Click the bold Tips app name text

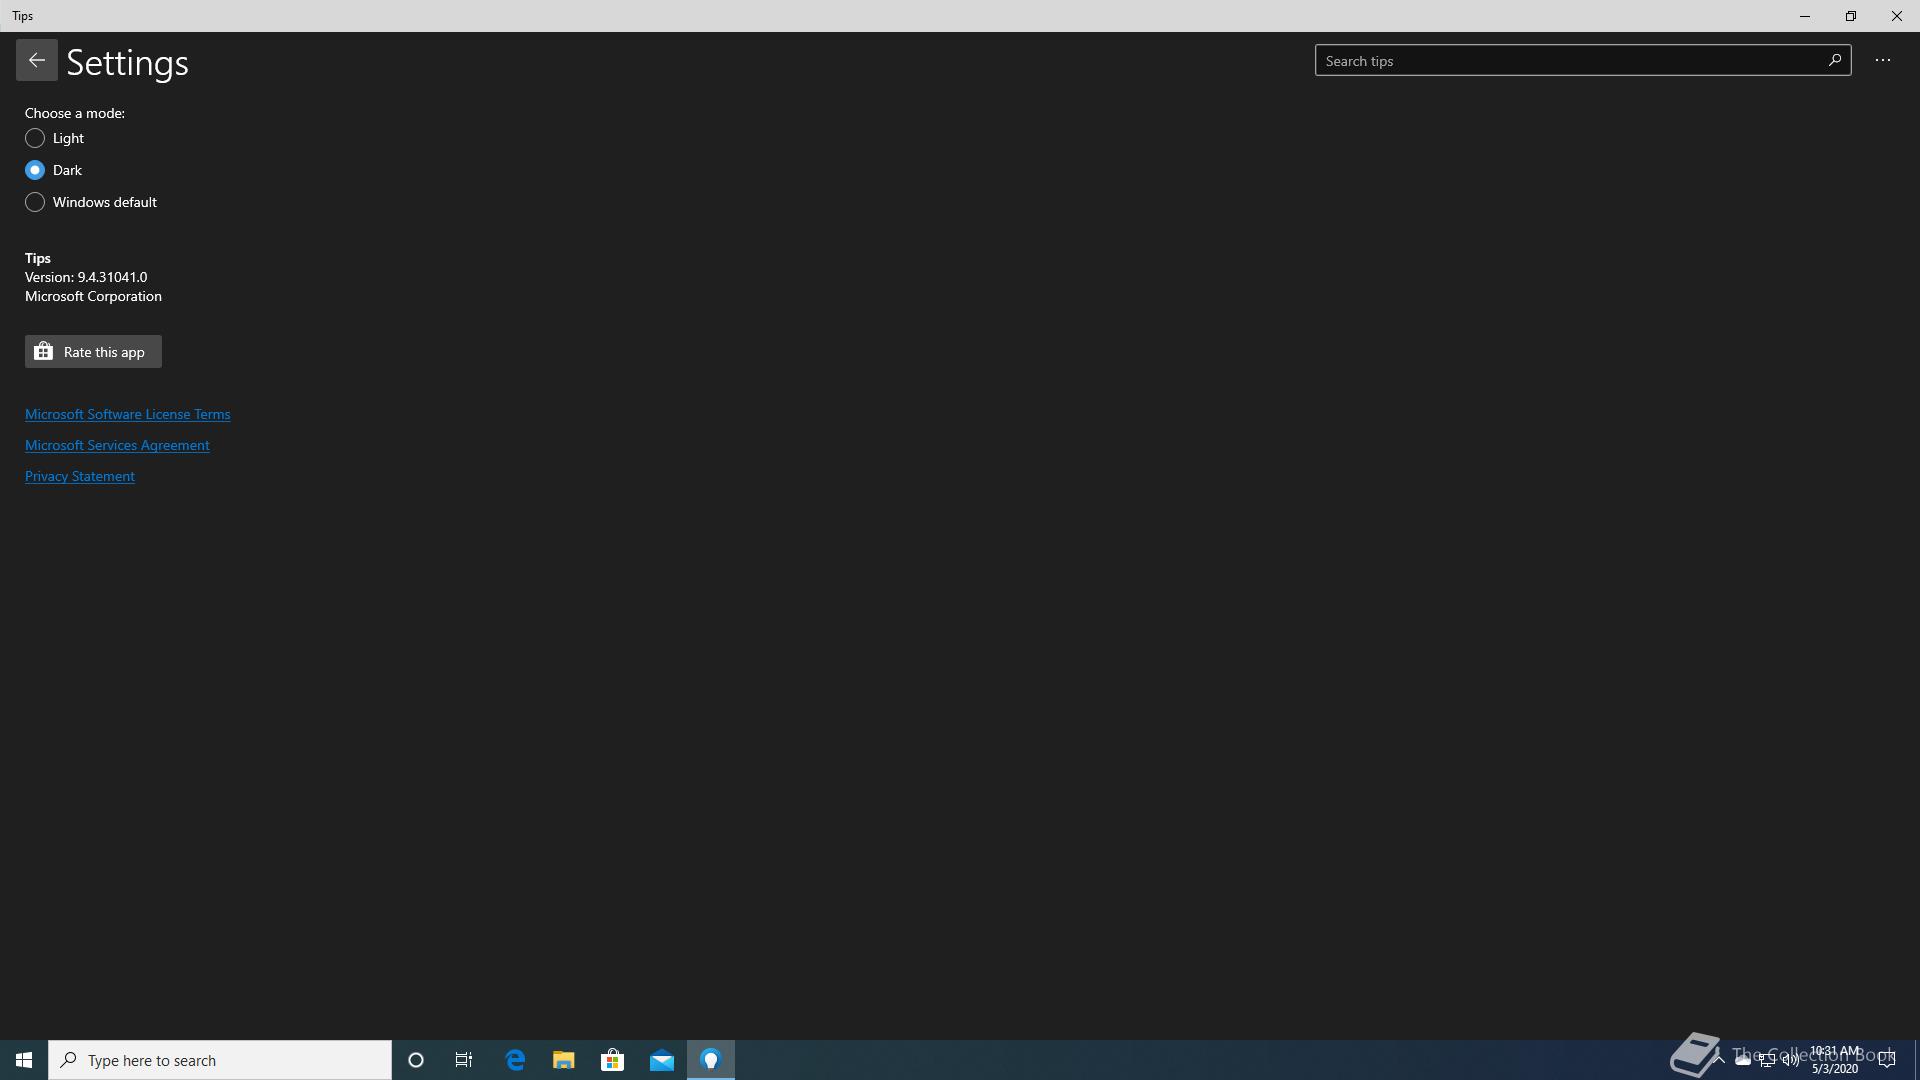coord(38,258)
